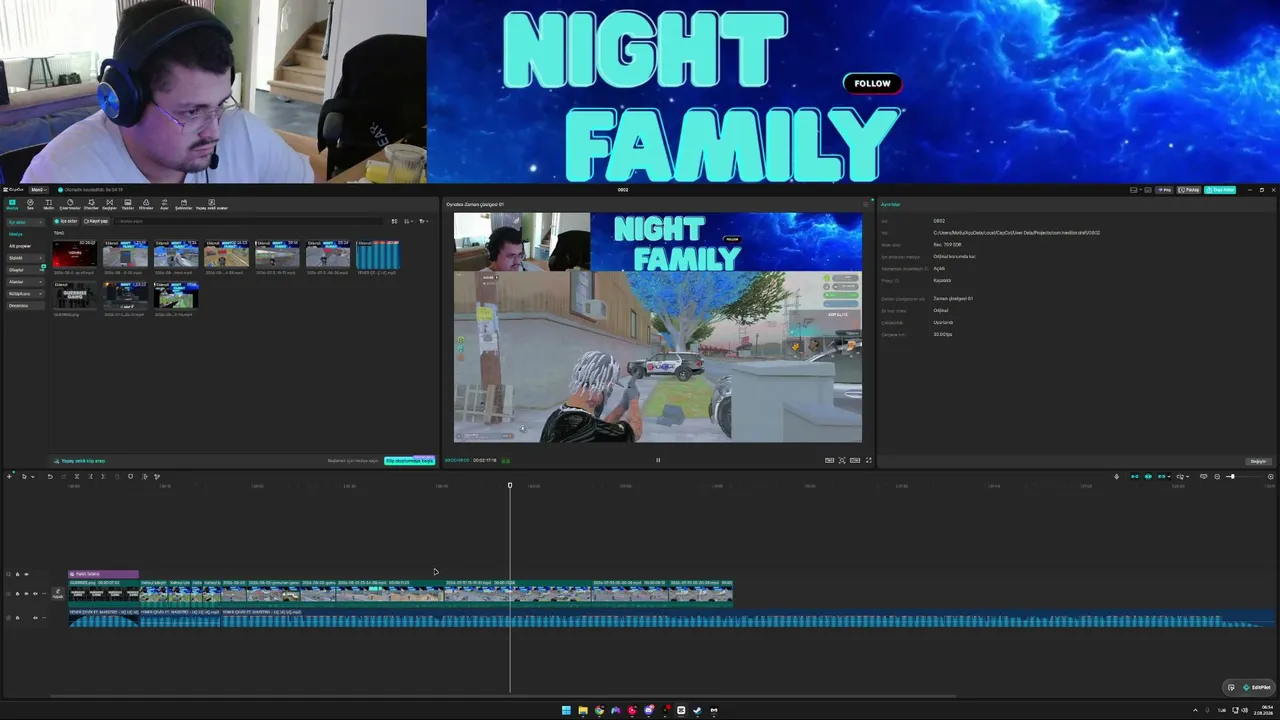Click the Değiştir button in details panel
Screen dimensions: 1280x720
(1259, 461)
